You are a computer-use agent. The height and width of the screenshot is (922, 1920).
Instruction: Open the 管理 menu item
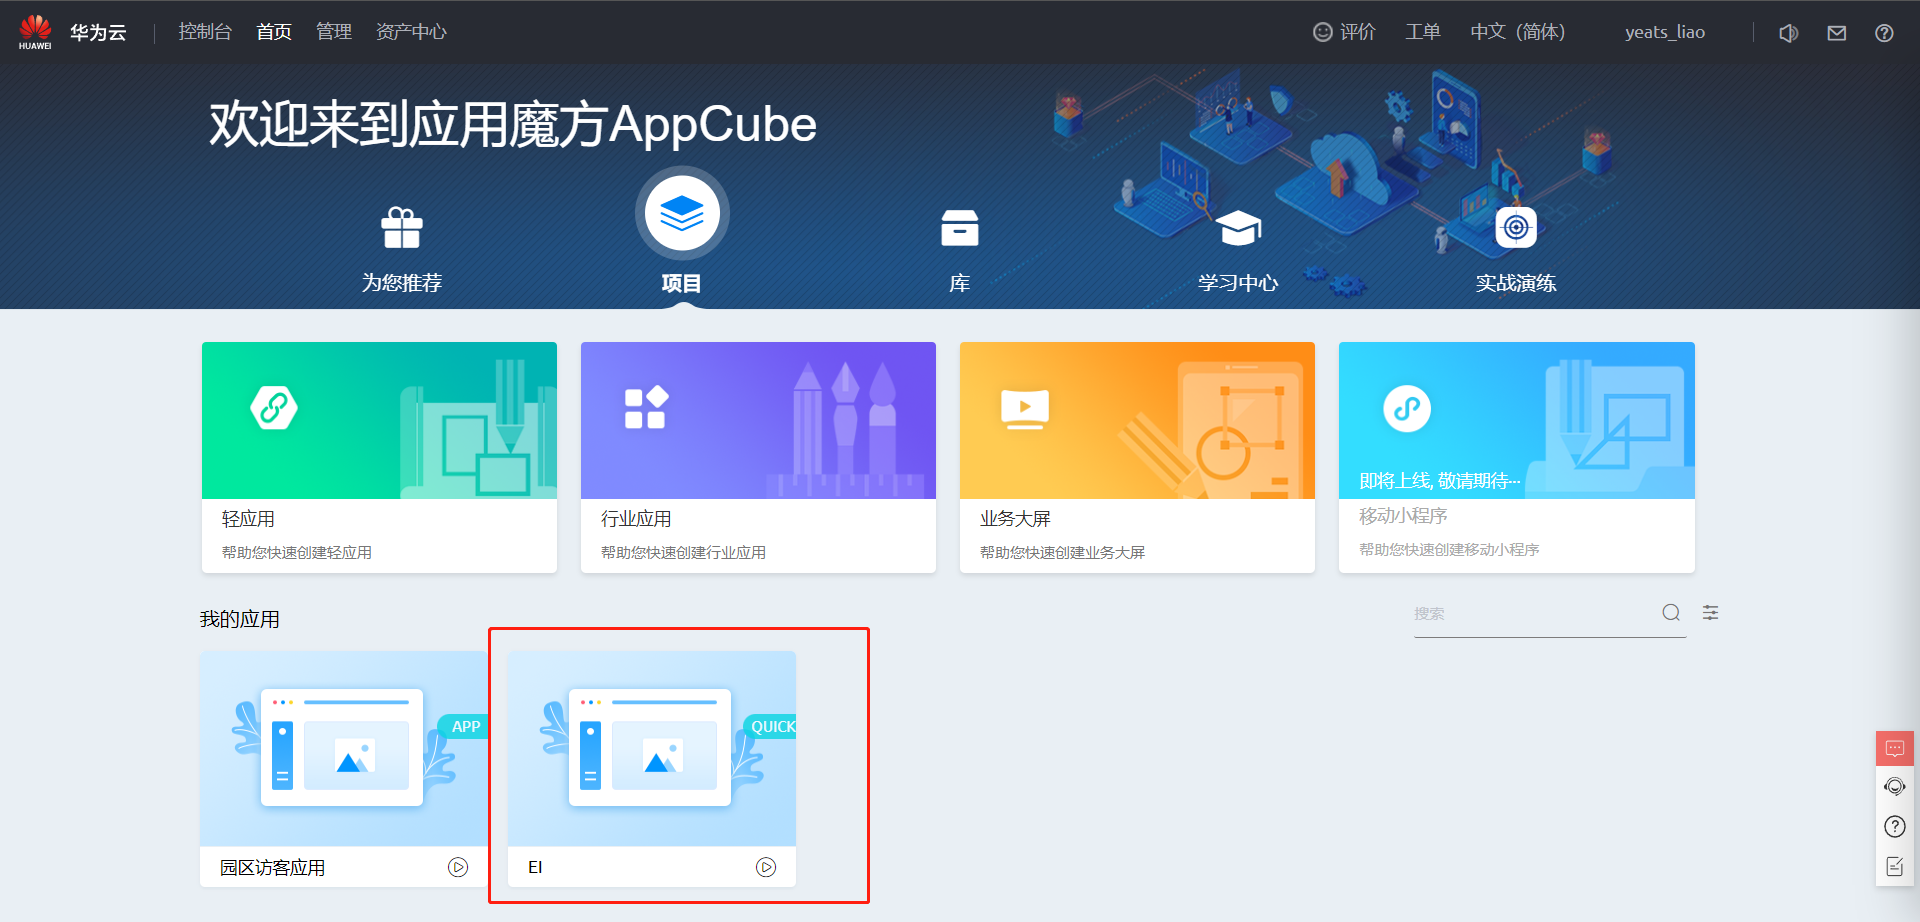(334, 32)
